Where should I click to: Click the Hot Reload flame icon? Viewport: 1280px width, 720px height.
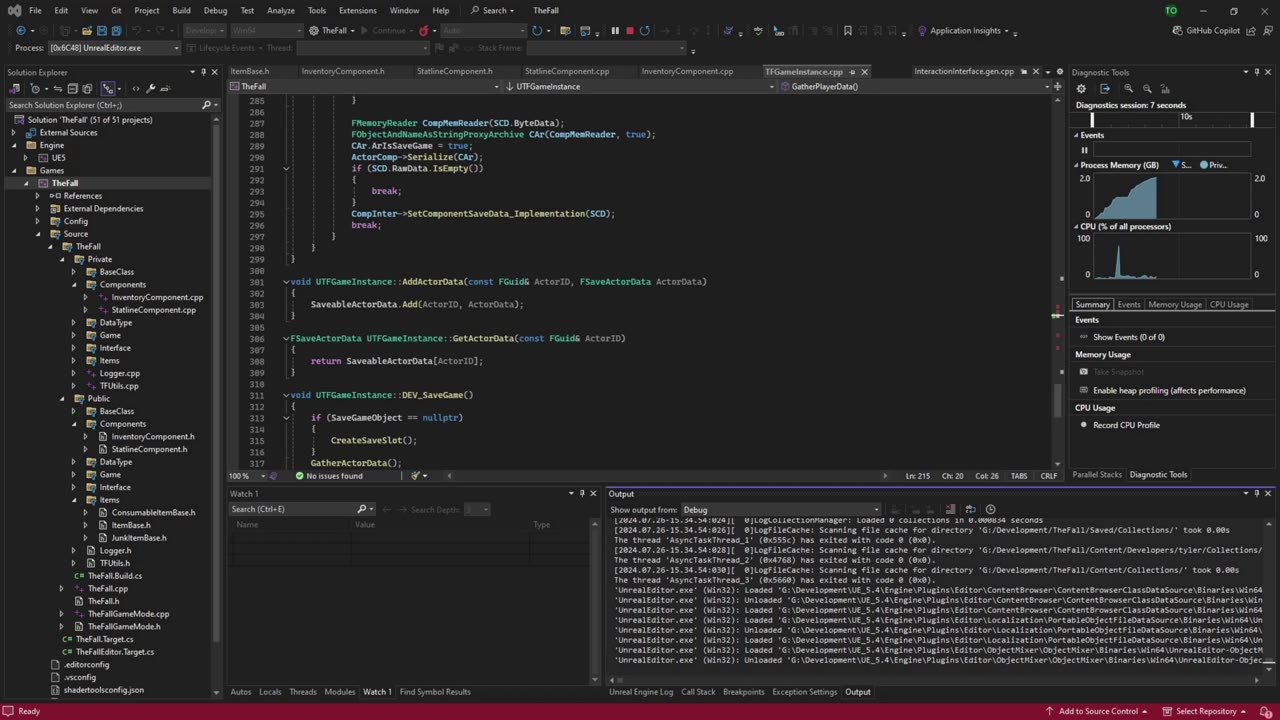424,31
